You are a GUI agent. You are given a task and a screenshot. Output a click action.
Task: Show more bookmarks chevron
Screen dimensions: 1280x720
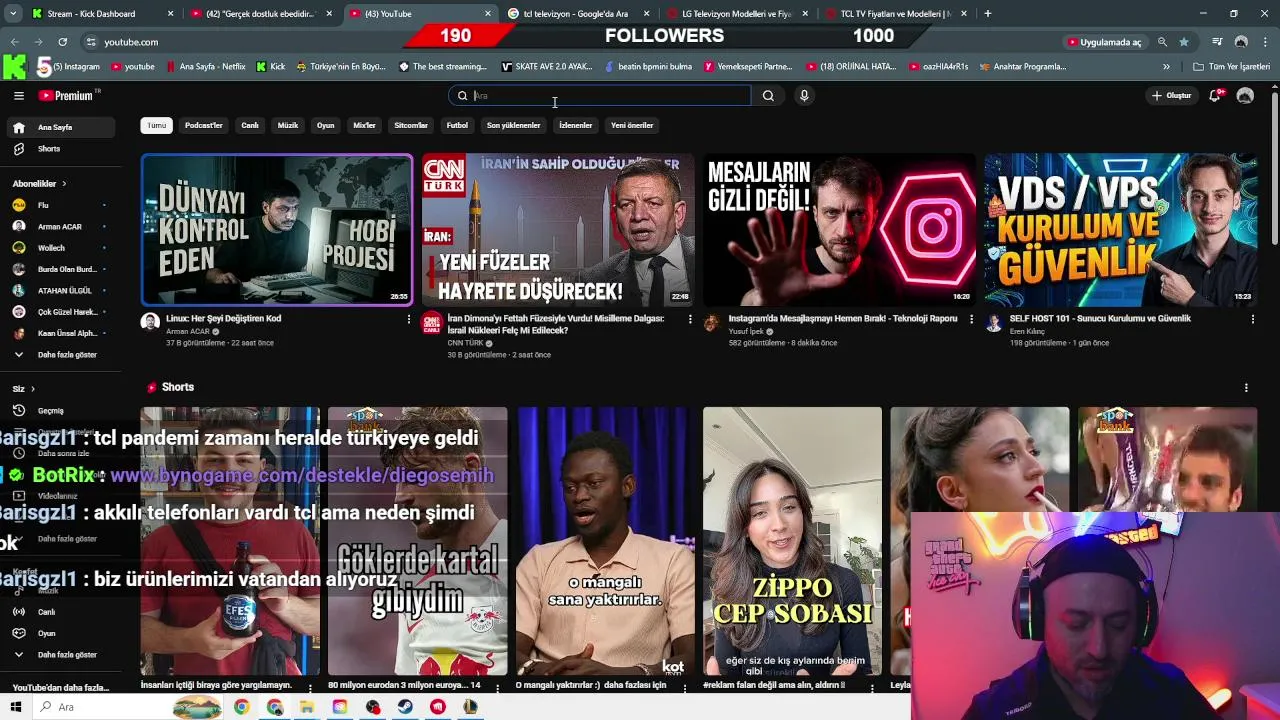1166,67
